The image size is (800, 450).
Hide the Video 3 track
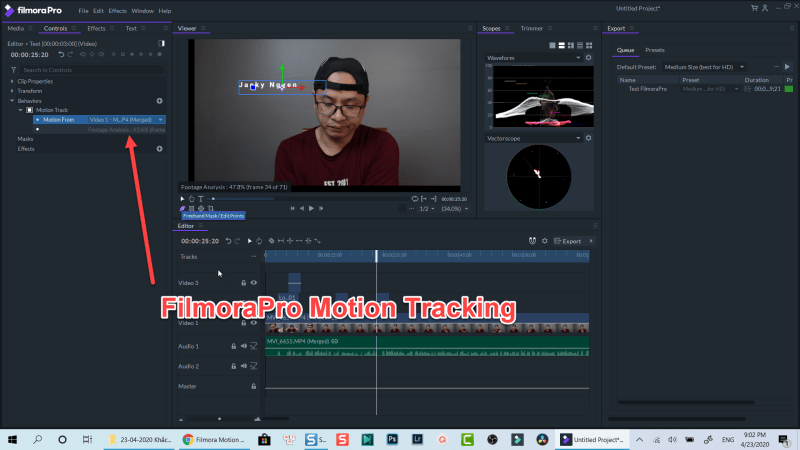(x=253, y=283)
